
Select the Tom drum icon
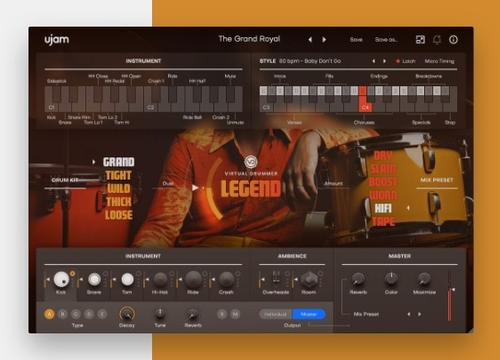[x=127, y=279]
